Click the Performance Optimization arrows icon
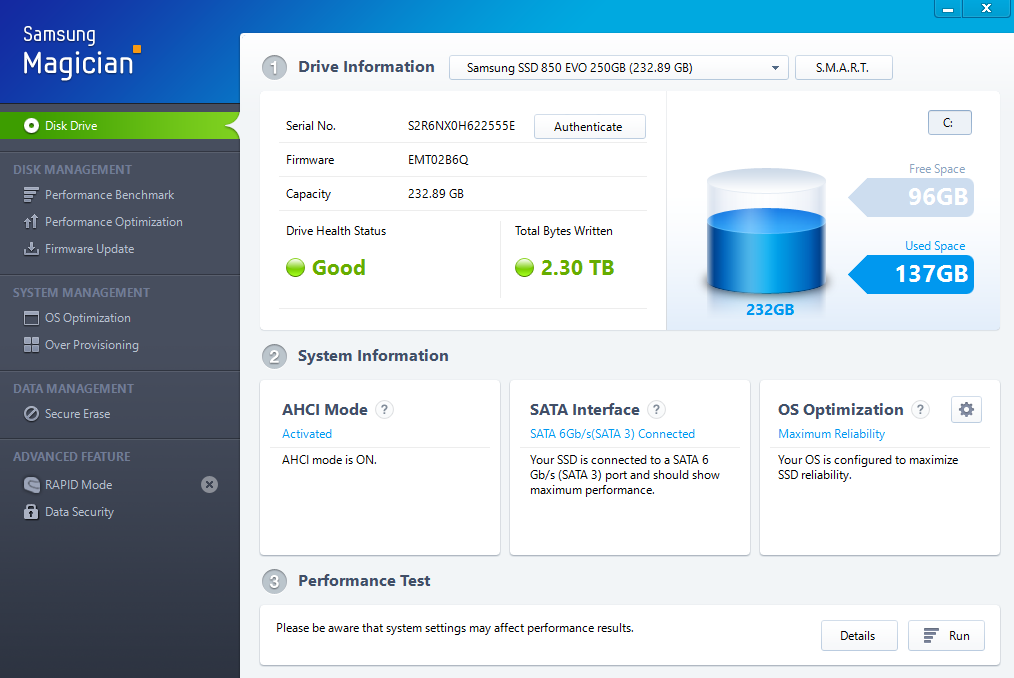 click(31, 222)
